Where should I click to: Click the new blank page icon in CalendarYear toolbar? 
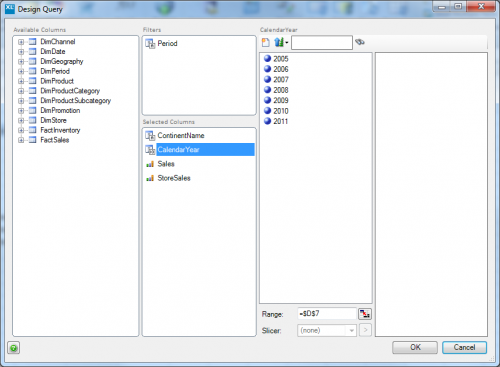click(266, 42)
